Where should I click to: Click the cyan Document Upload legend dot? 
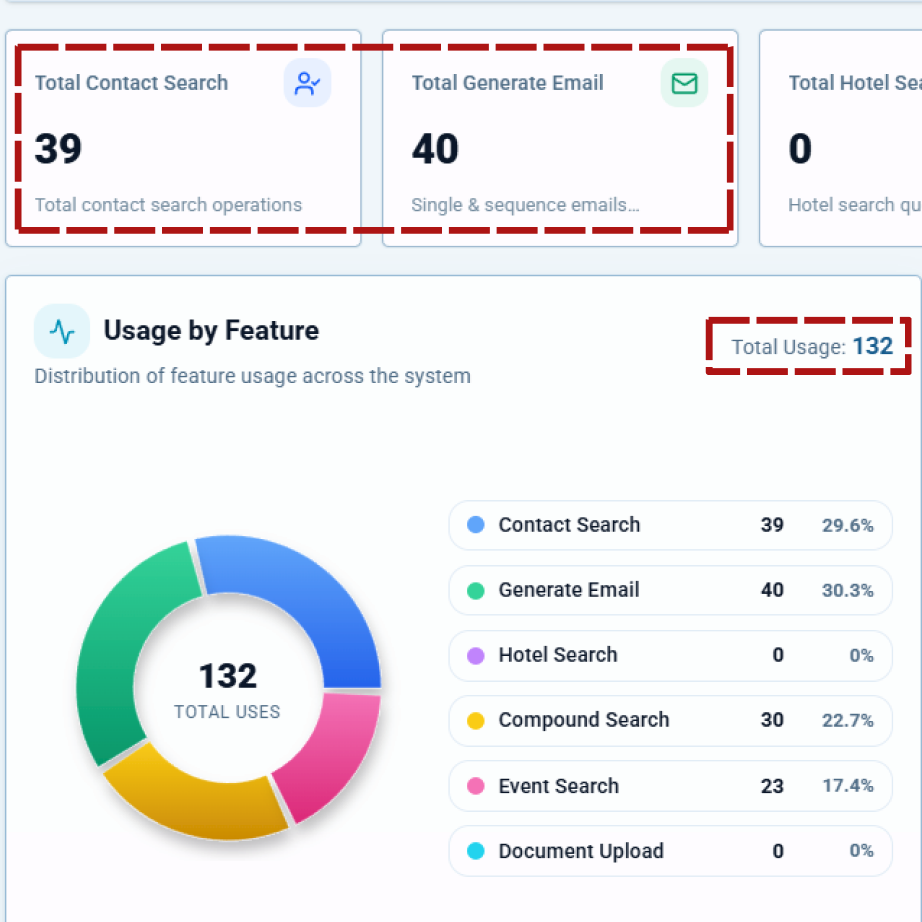click(x=476, y=851)
